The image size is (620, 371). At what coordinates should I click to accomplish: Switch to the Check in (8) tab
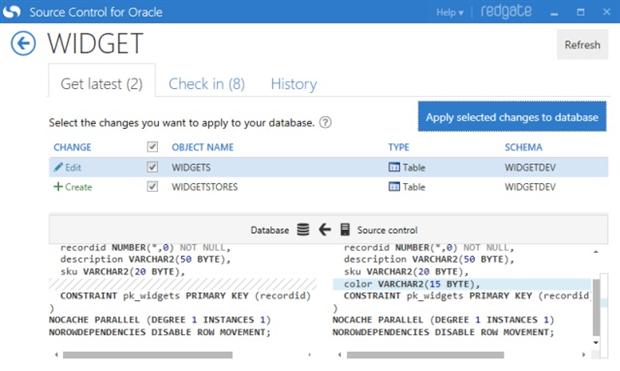[x=206, y=84]
